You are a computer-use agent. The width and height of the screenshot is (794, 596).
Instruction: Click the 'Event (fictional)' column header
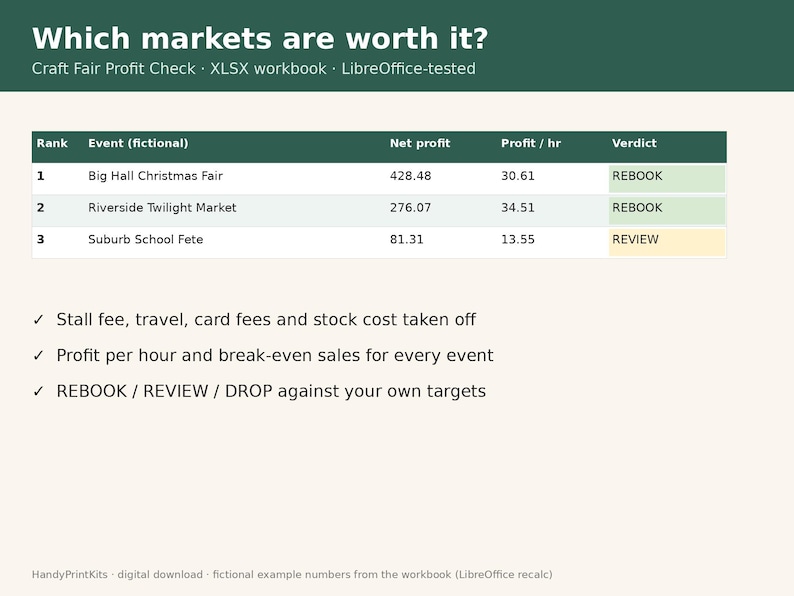click(x=138, y=143)
